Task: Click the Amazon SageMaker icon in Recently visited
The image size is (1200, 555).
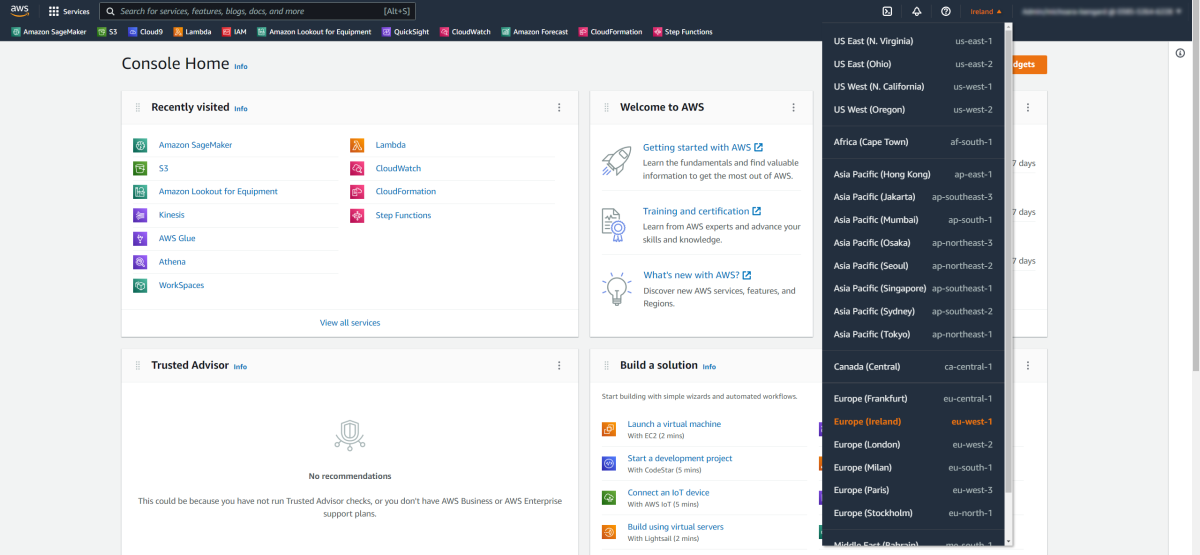Action: tap(140, 145)
